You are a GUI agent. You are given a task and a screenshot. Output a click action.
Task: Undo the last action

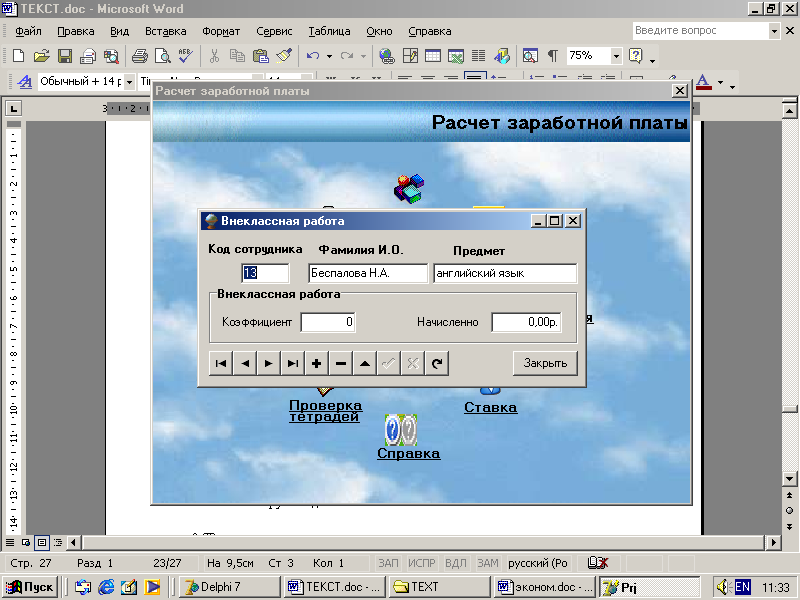pyautogui.click(x=313, y=56)
